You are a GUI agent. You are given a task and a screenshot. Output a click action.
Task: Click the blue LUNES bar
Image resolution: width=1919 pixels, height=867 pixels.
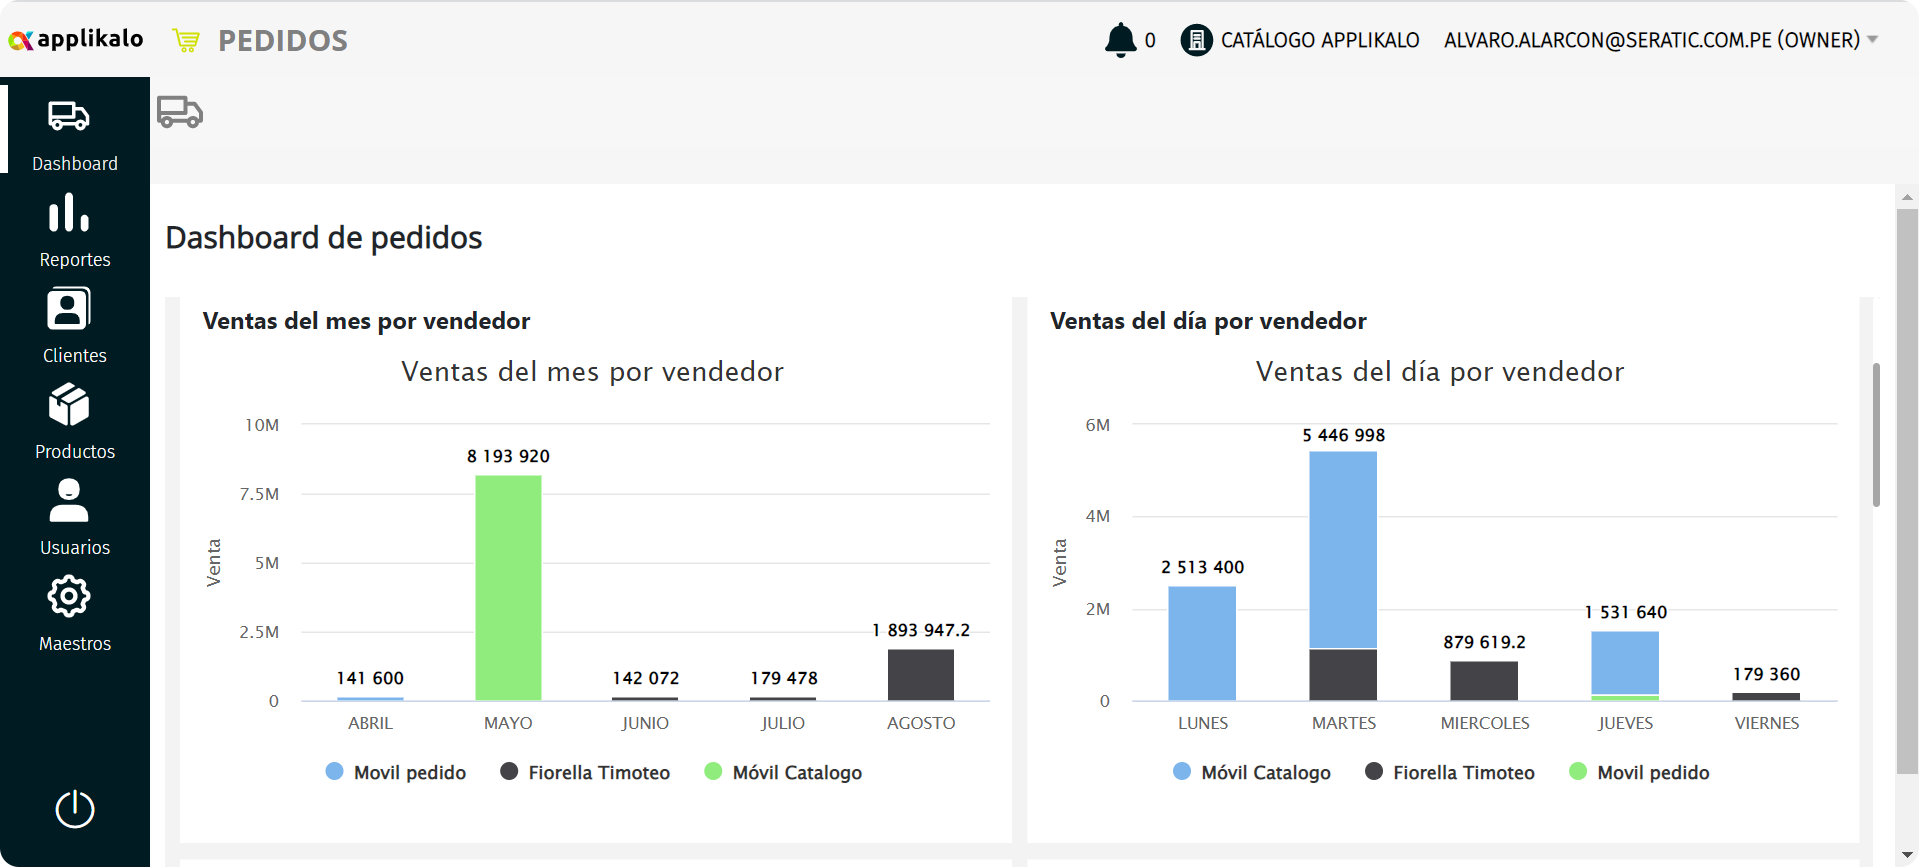[1202, 643]
